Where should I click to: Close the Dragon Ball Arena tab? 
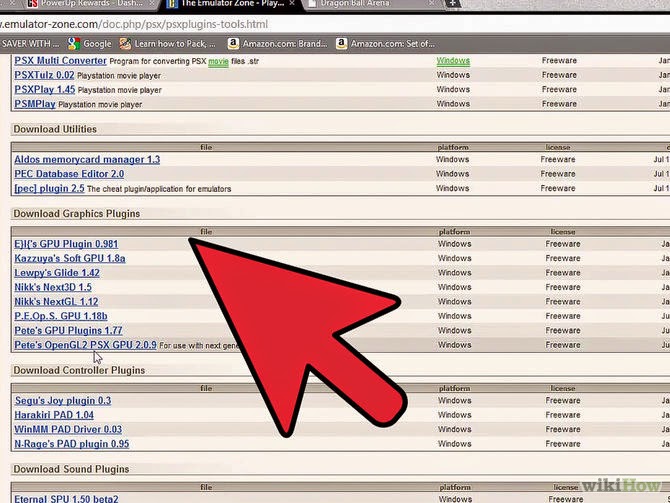point(432,3)
